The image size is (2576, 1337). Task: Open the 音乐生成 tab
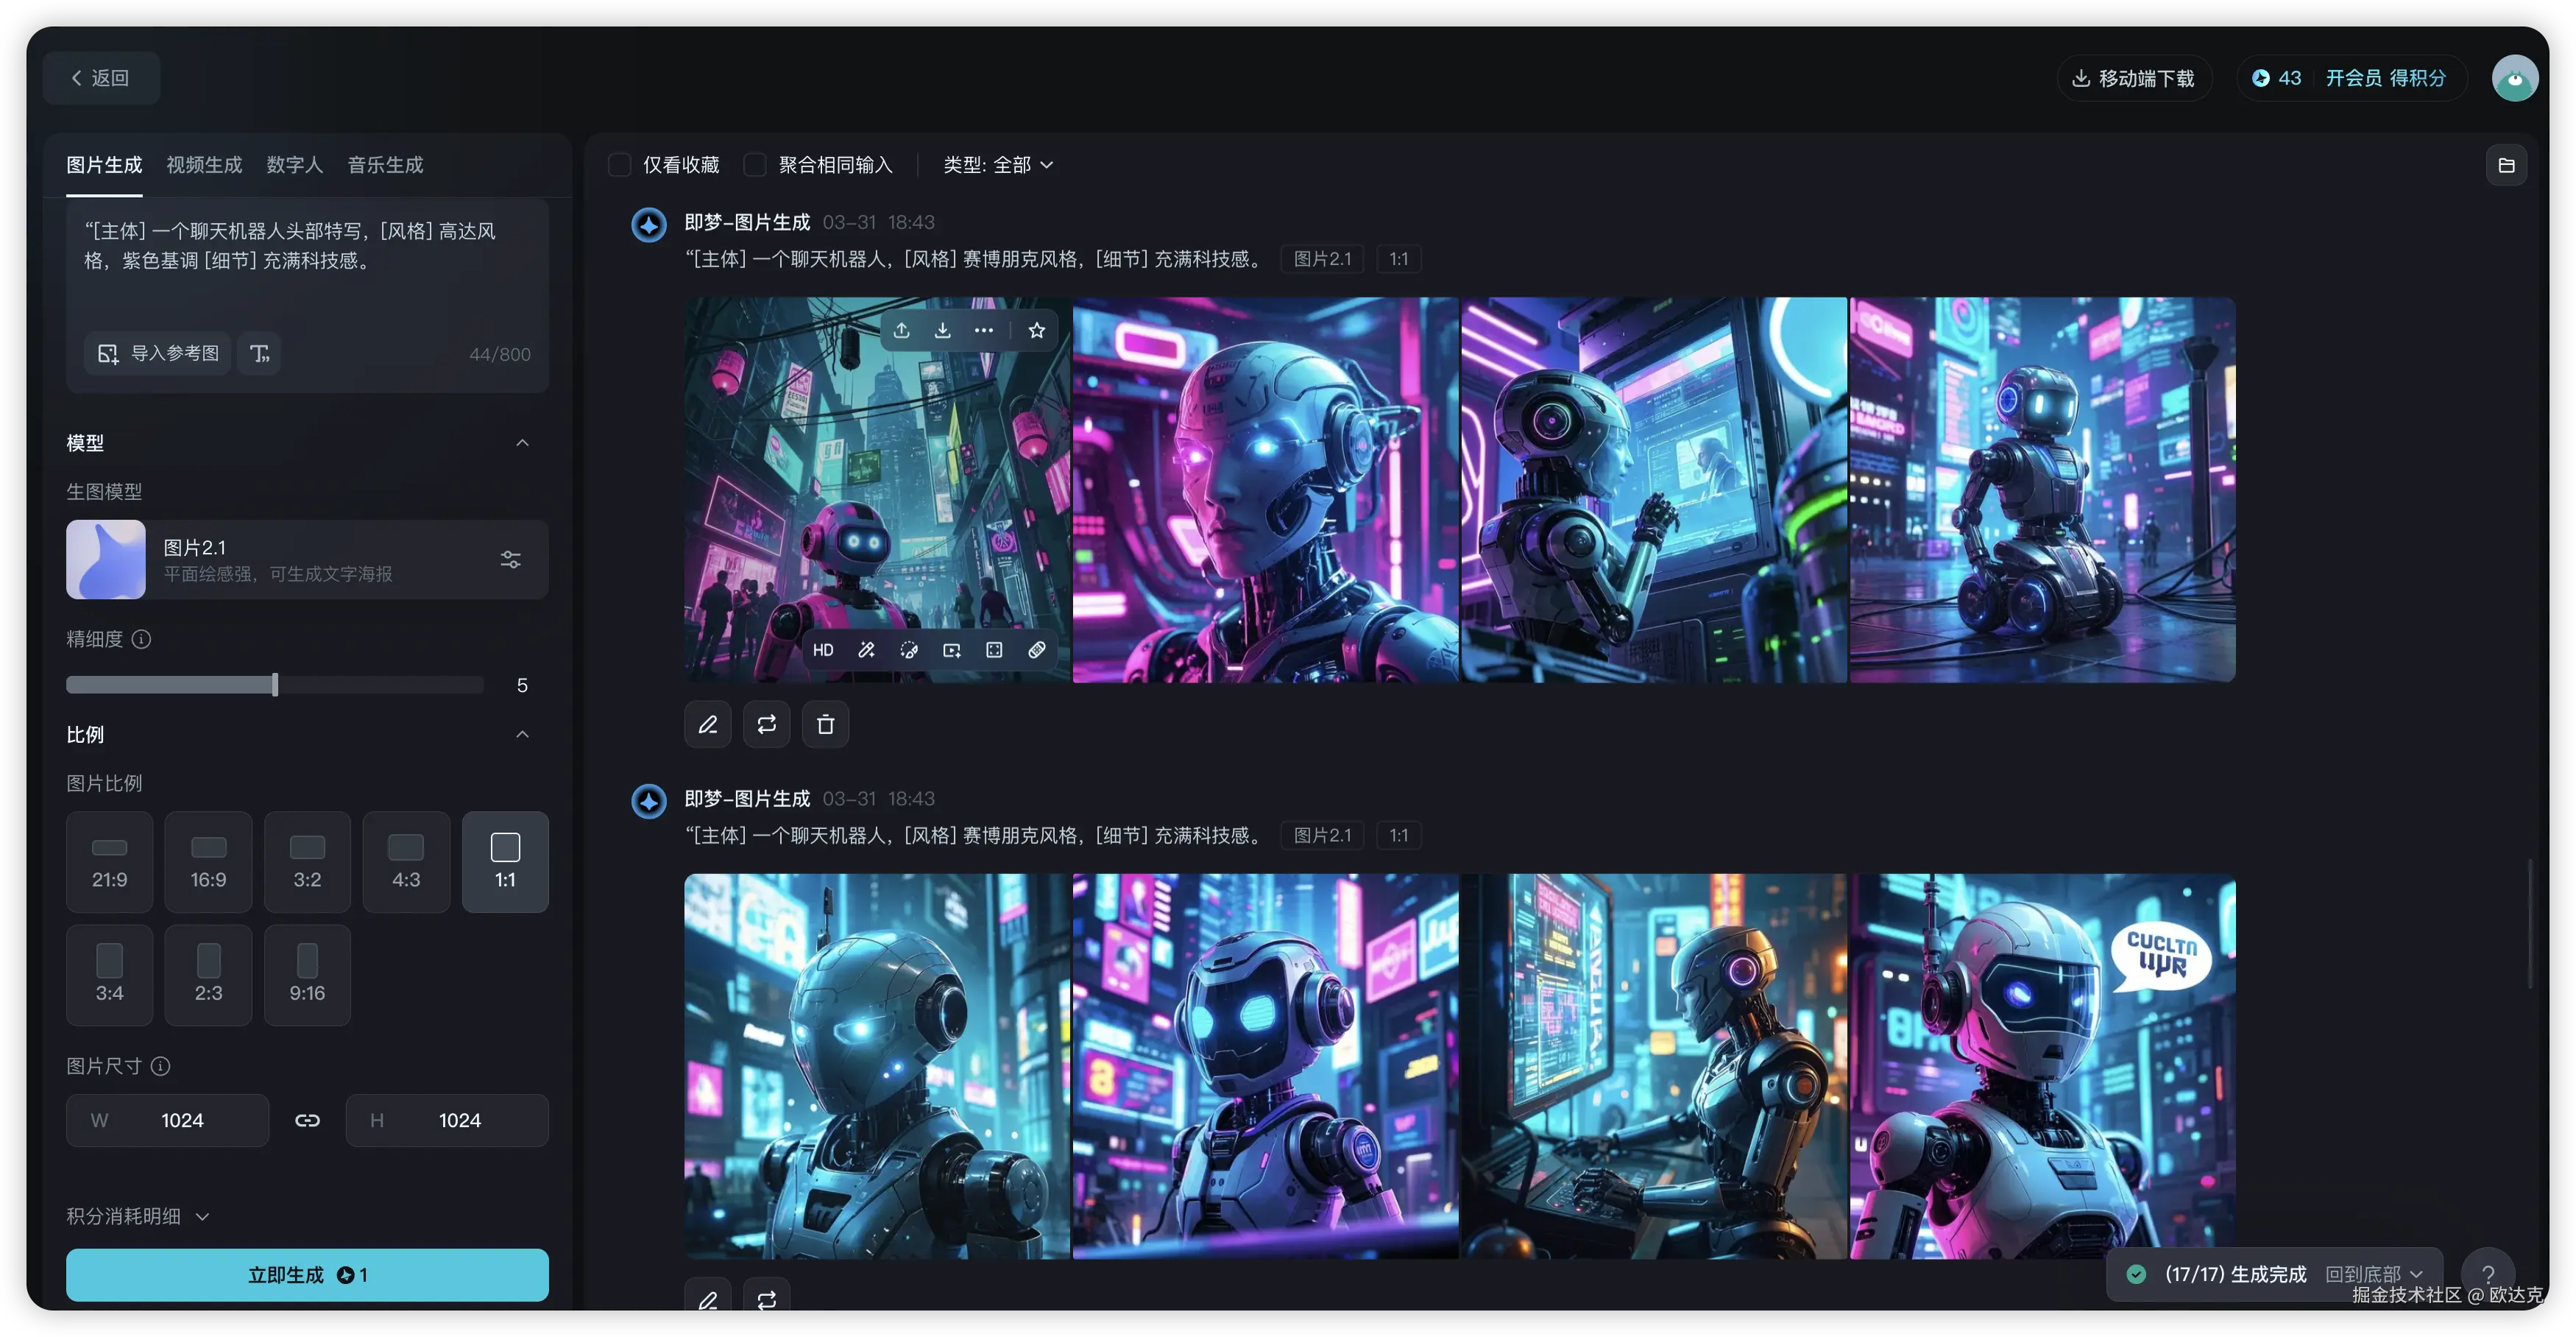tap(385, 165)
